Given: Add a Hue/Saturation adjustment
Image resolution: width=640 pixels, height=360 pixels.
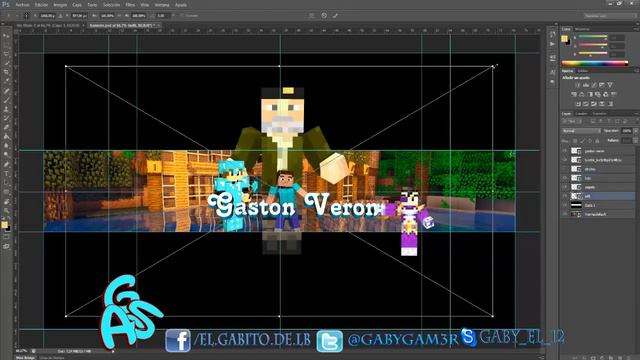Looking at the screenshot, I should click(574, 94).
